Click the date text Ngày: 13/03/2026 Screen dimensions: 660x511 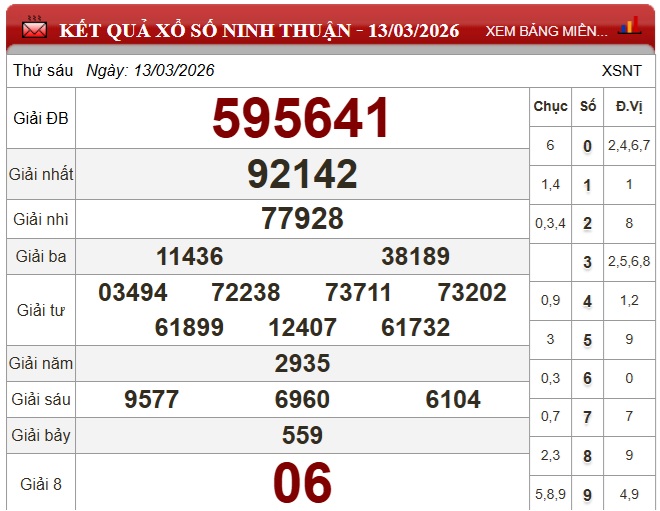tap(150, 71)
